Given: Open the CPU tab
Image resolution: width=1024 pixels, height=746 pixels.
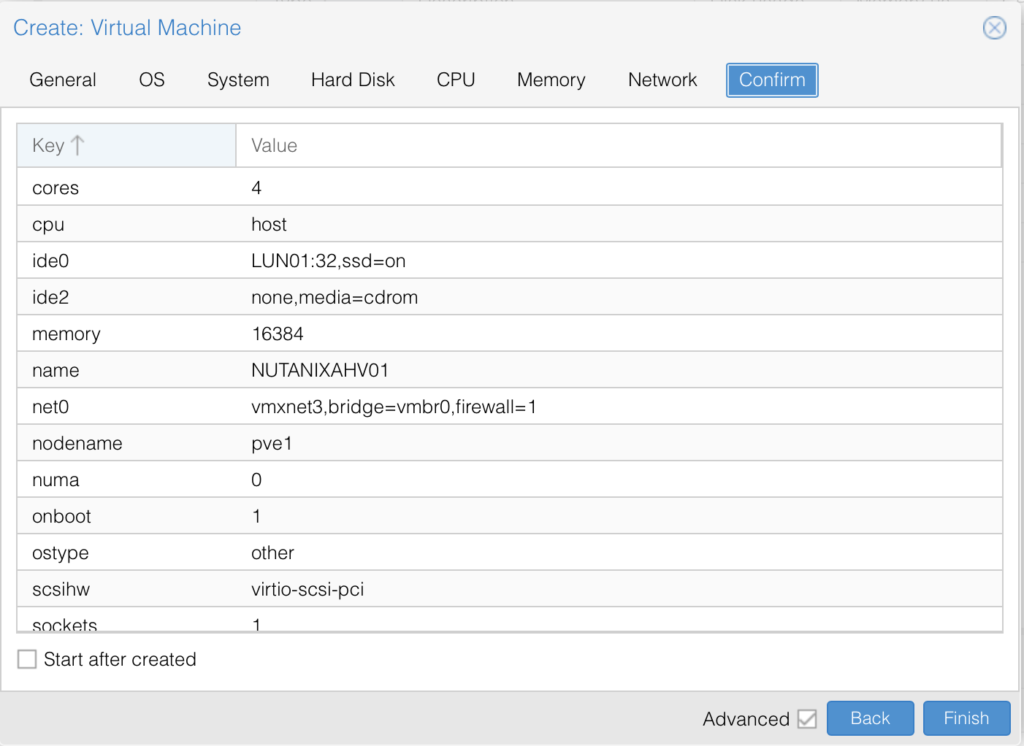Looking at the screenshot, I should tap(455, 80).
